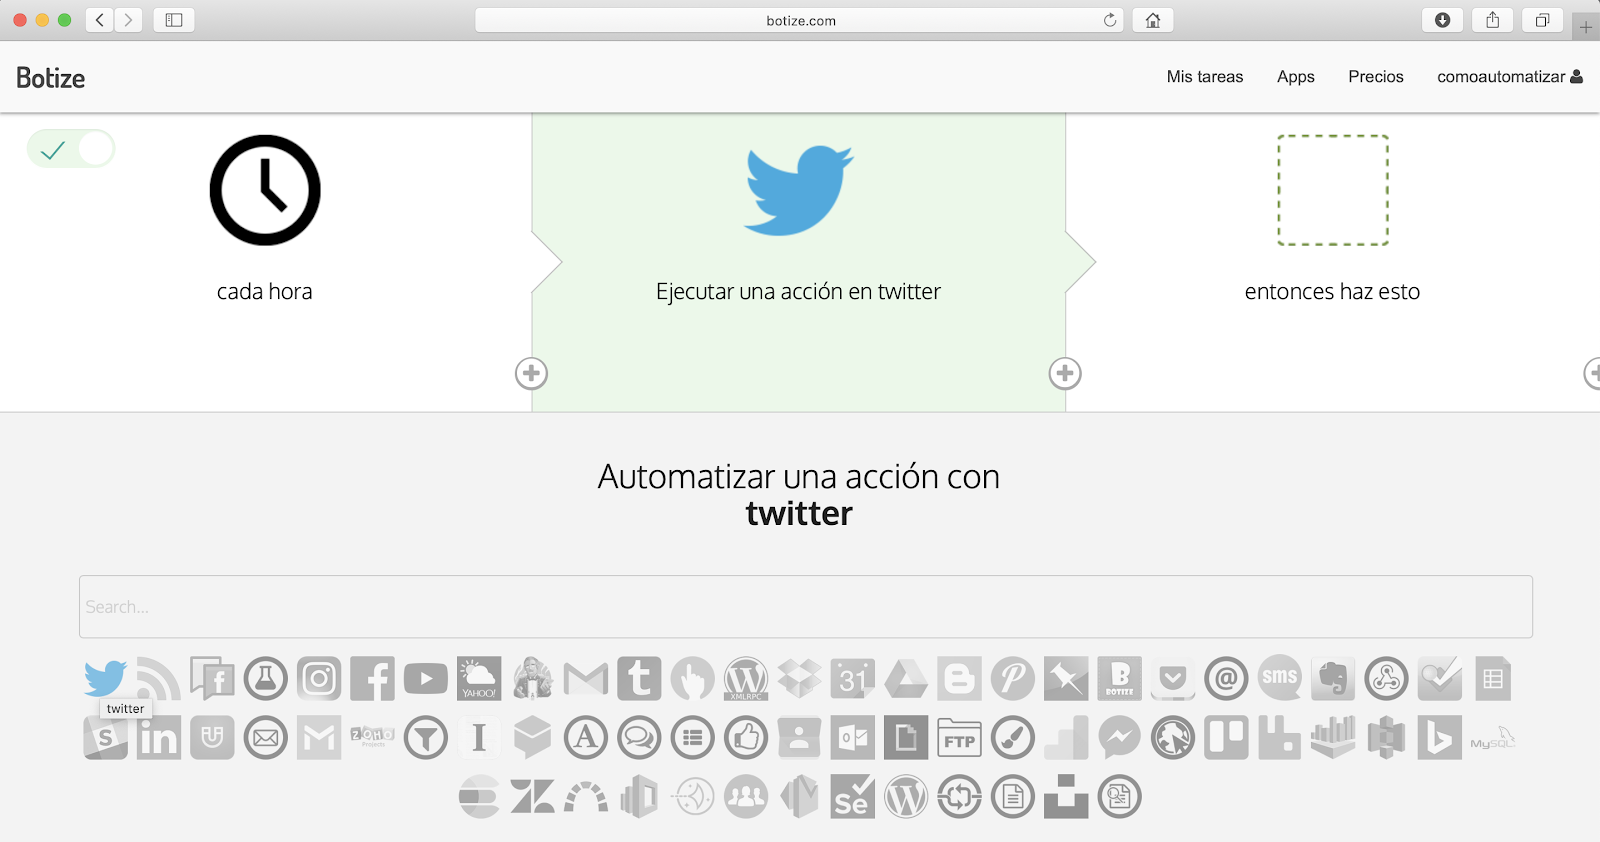Select the SMS speech bubble icon
Image resolution: width=1600 pixels, height=842 pixels.
[x=1280, y=678]
